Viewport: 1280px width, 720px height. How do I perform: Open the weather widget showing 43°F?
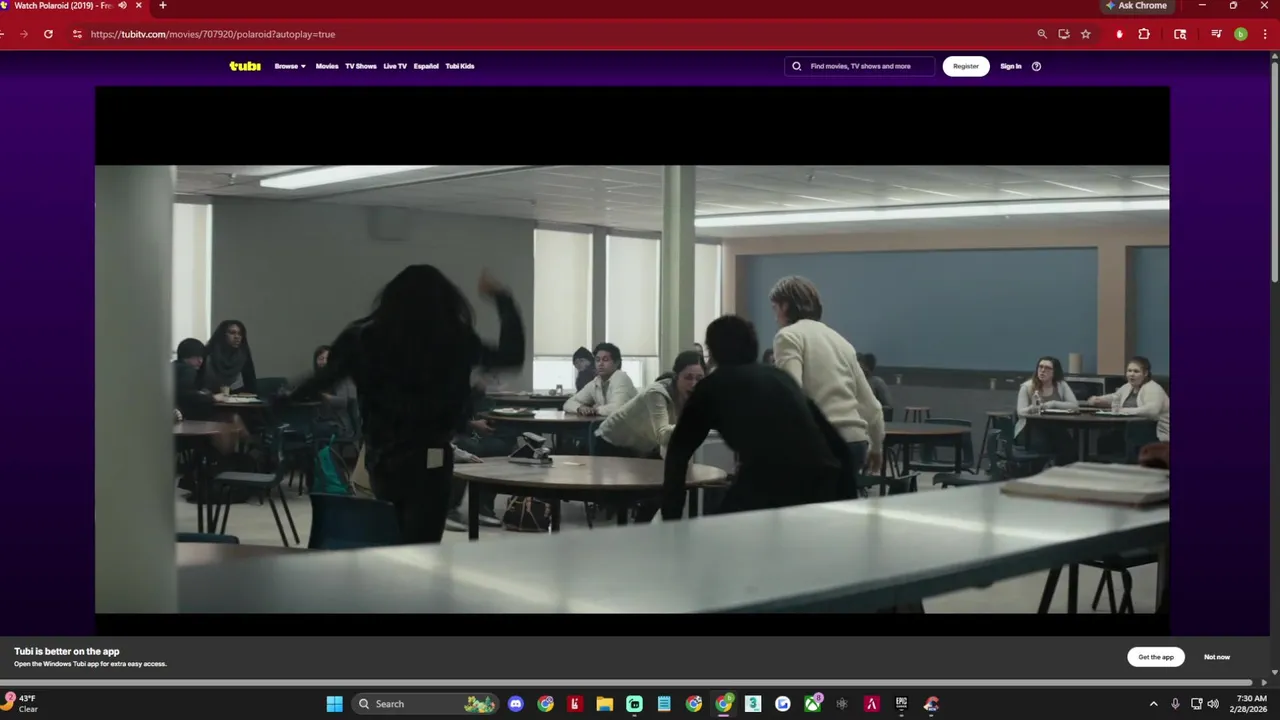[x=21, y=704]
